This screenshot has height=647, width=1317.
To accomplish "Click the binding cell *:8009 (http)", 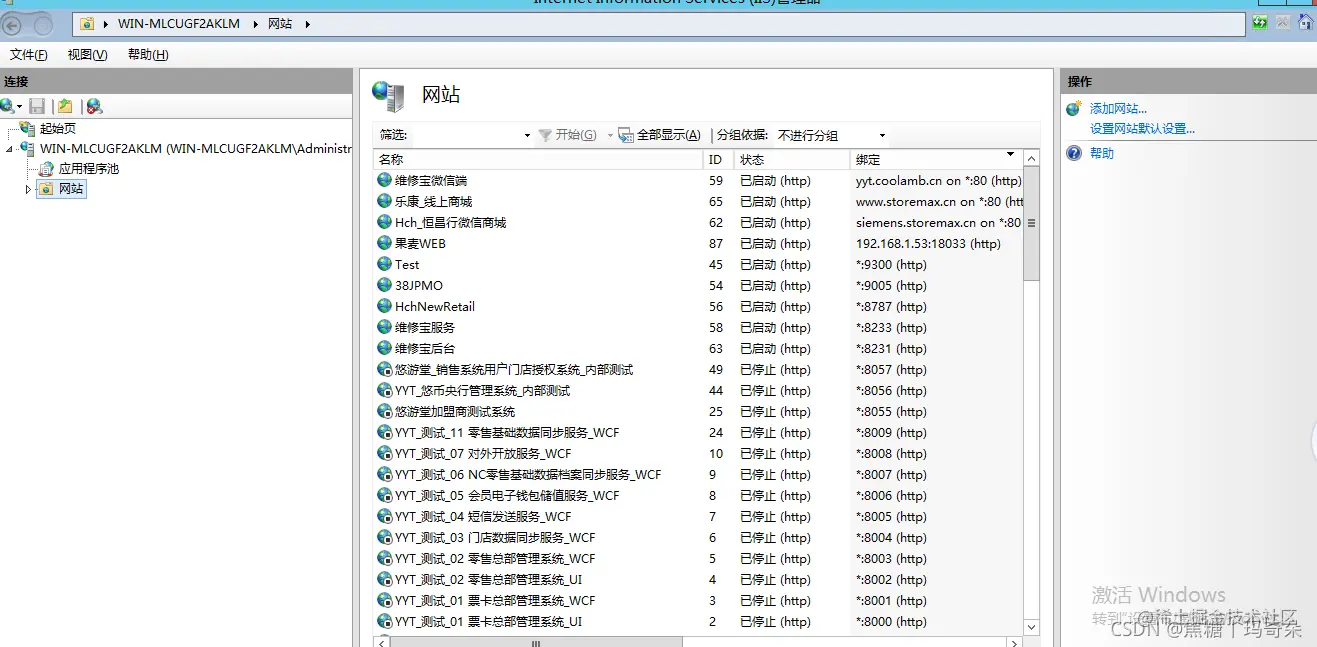I will [x=891, y=432].
